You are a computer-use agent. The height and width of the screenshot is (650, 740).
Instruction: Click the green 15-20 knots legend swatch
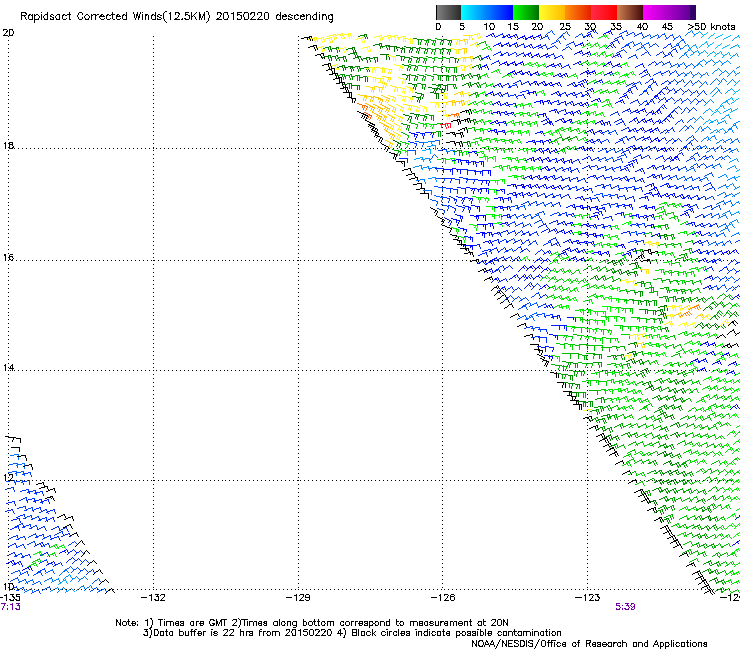pos(526,12)
